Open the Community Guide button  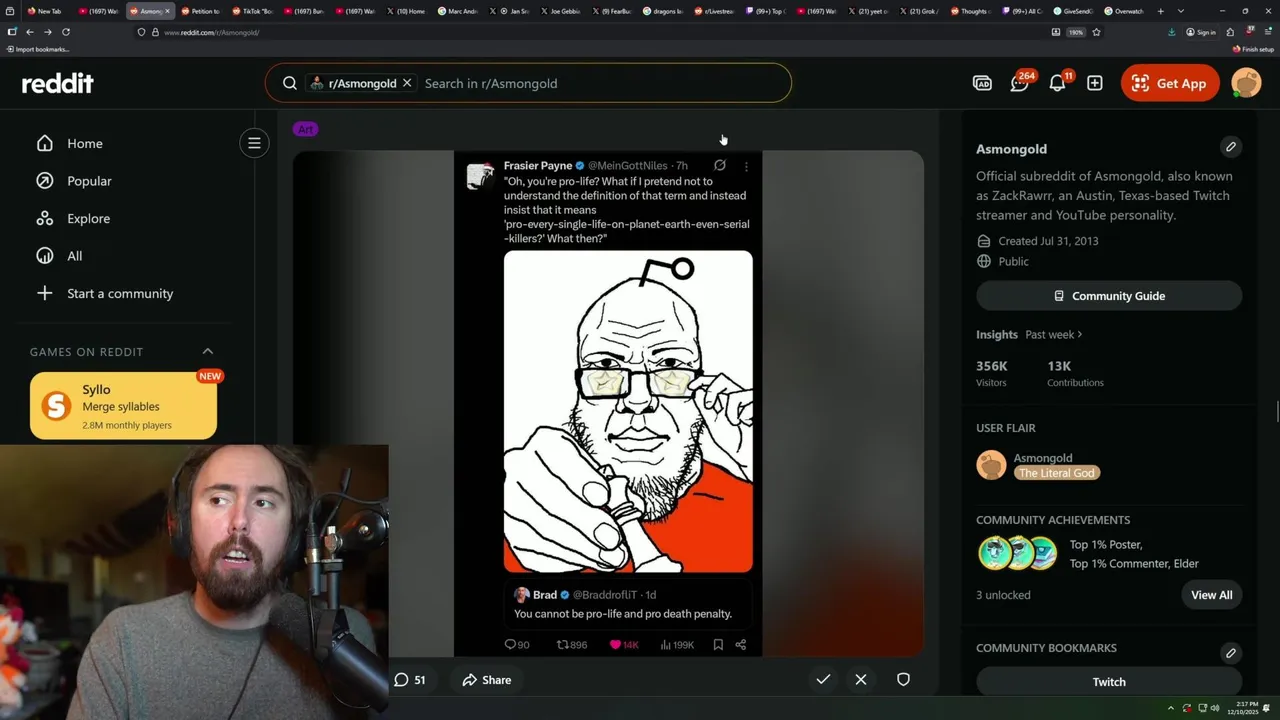[1109, 296]
